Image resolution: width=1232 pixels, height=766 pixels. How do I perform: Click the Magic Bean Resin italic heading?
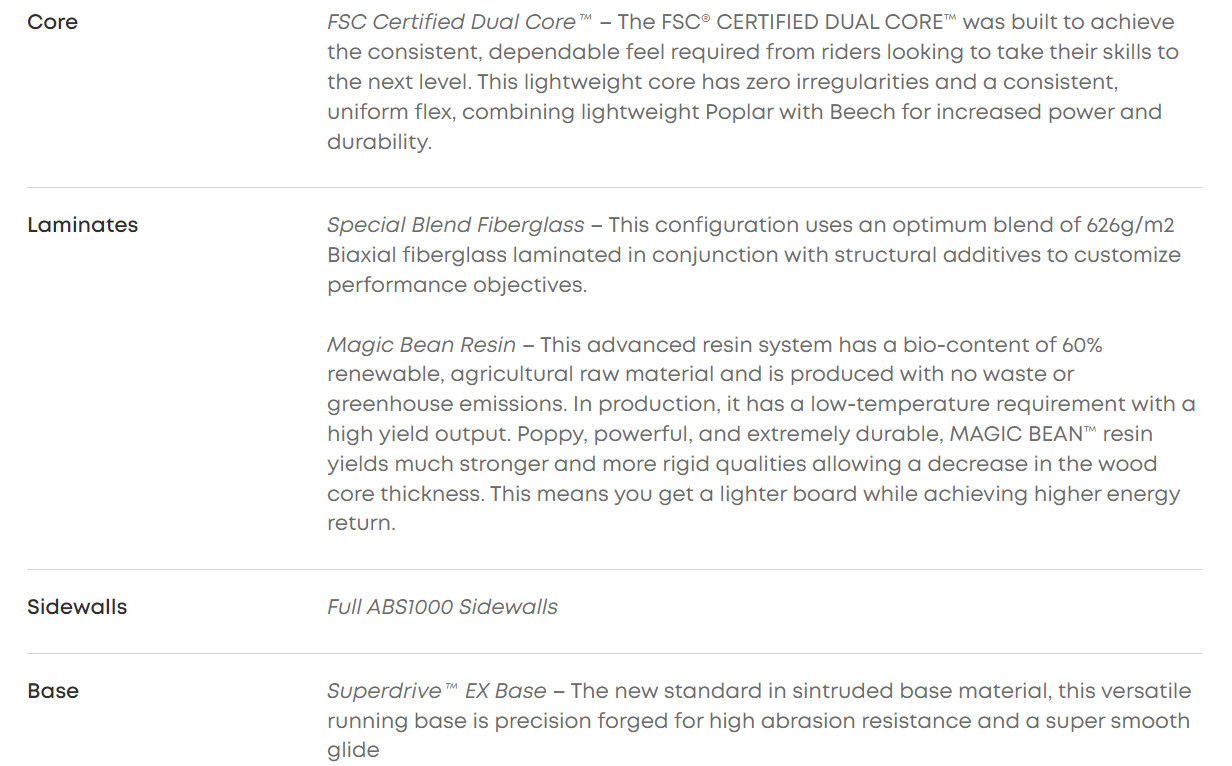click(x=421, y=345)
